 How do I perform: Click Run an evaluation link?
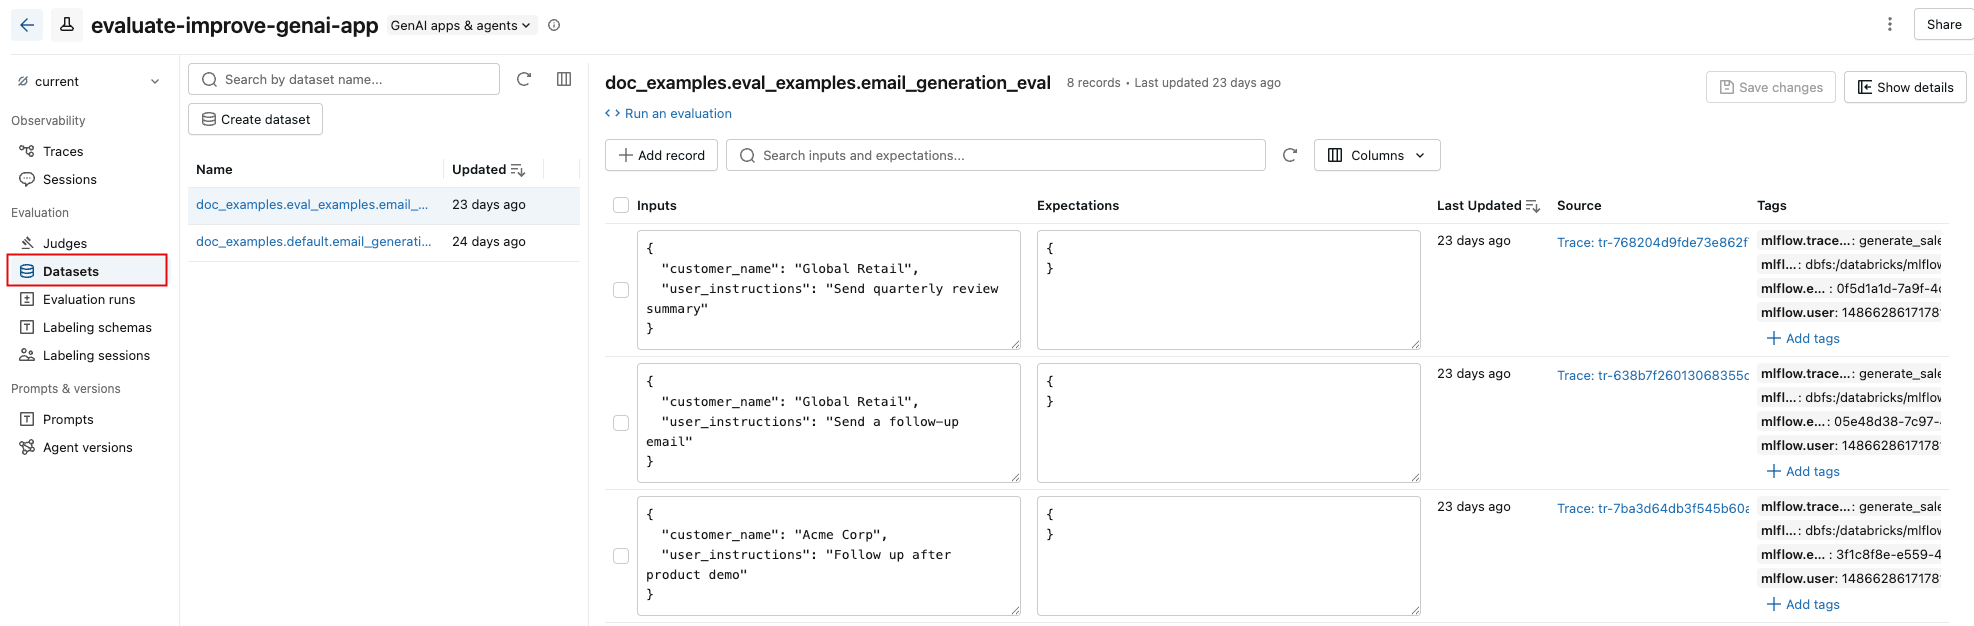point(677,114)
